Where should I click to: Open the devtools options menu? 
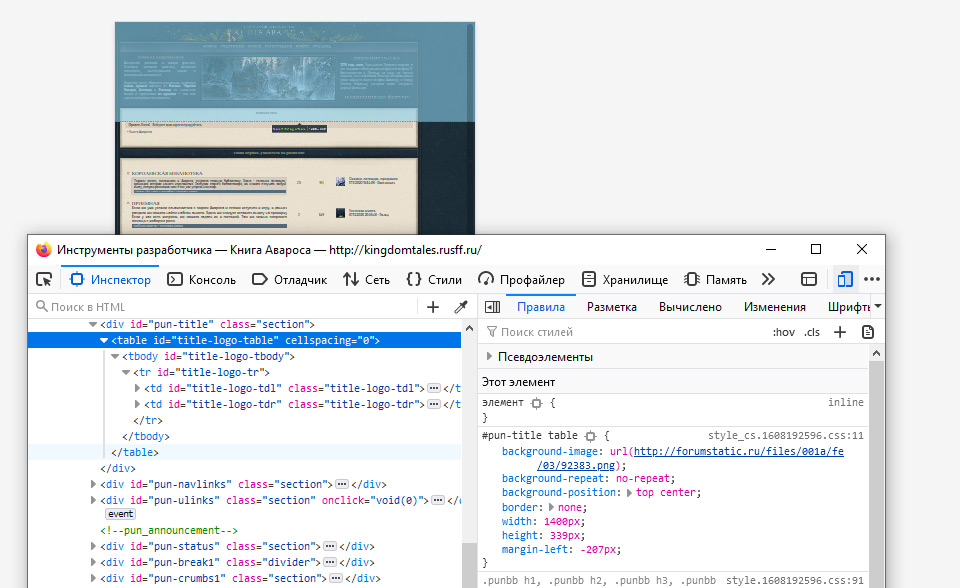click(x=872, y=279)
